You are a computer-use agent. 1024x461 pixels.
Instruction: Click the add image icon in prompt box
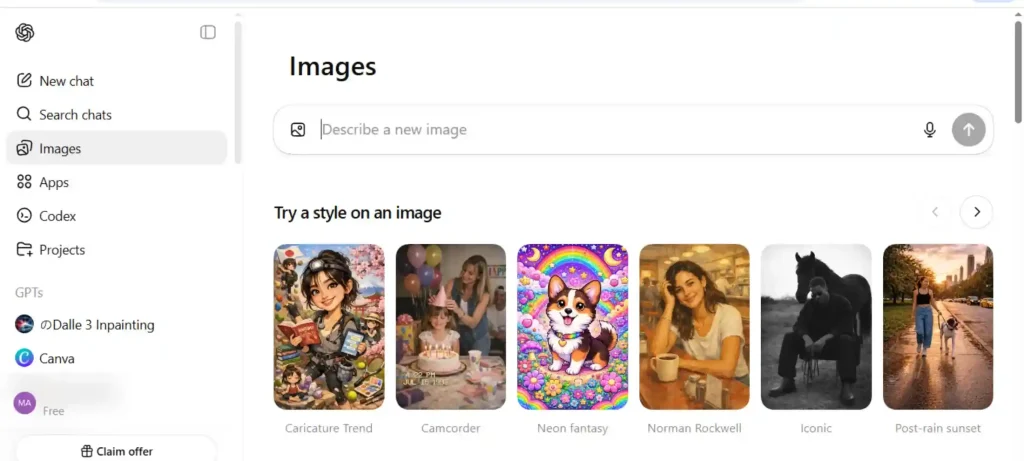298,130
